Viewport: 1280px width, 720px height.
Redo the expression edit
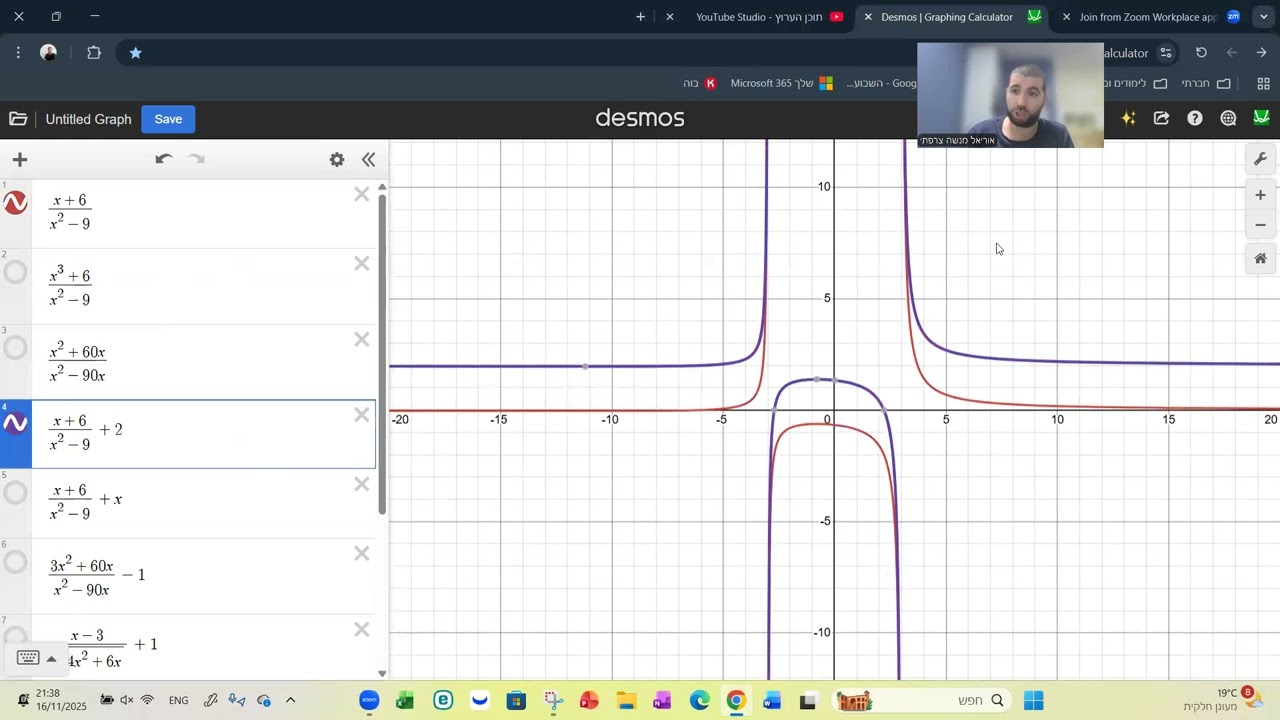pos(197,159)
